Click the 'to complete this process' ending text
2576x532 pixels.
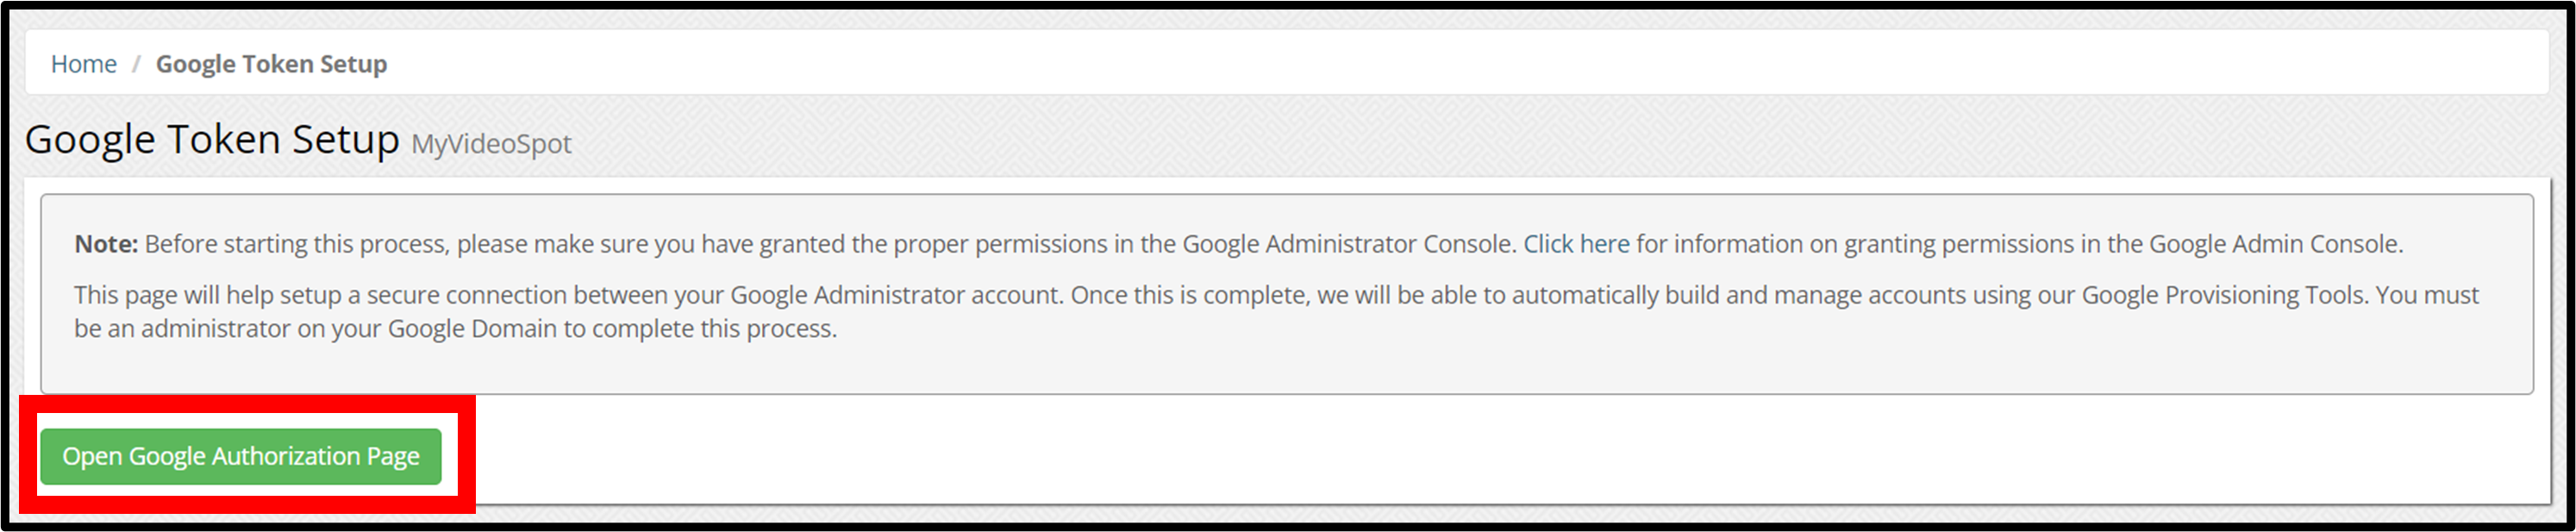click(700, 329)
